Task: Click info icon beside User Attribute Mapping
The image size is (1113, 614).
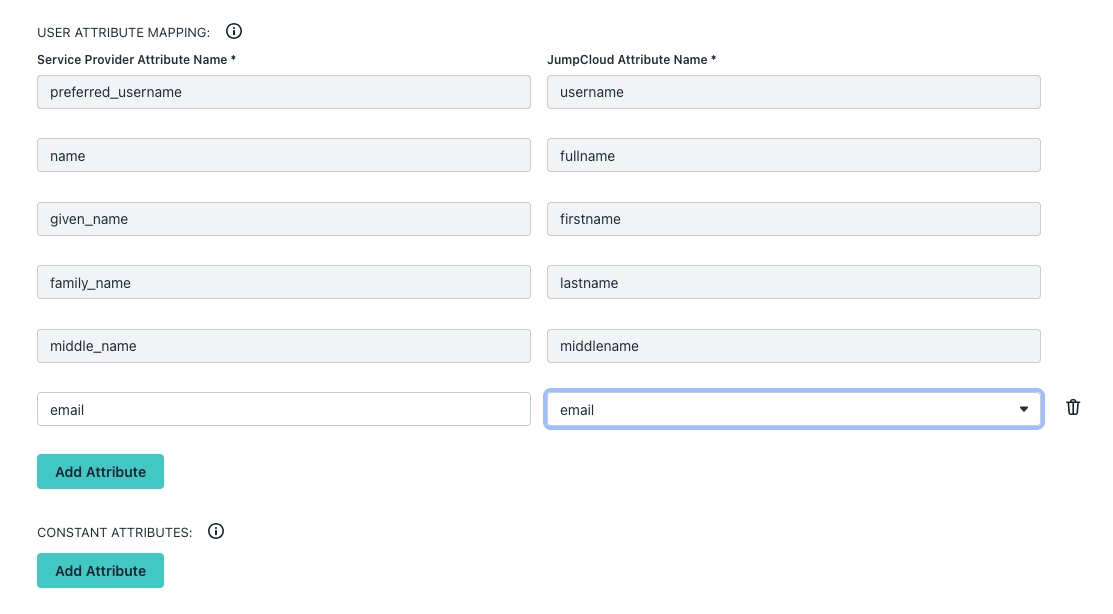Action: [234, 31]
